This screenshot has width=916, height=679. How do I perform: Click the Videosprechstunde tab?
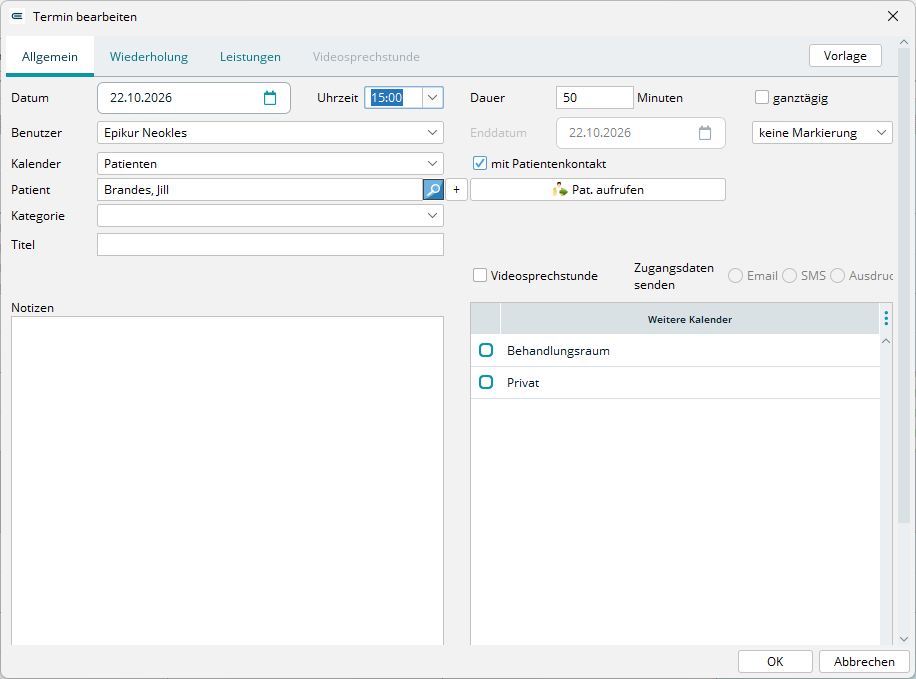[366, 57]
